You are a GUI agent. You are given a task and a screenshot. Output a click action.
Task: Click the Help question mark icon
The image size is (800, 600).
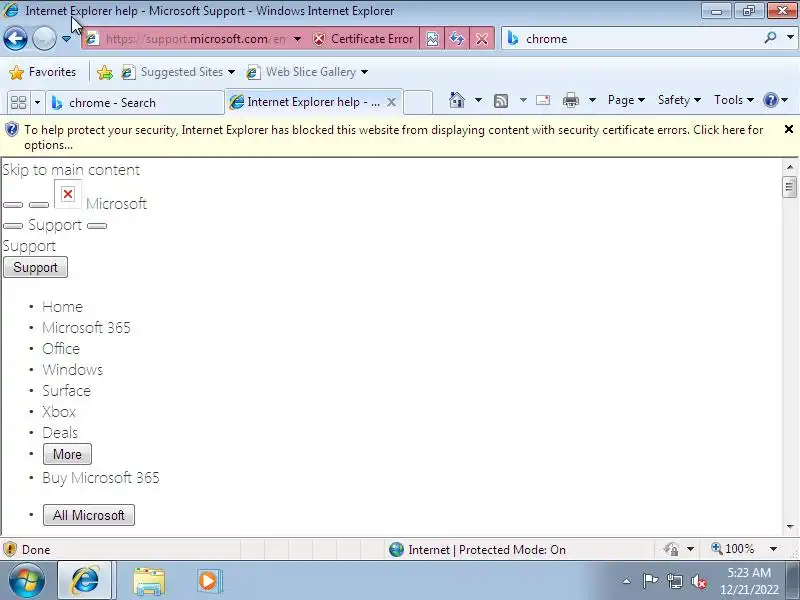(x=770, y=100)
